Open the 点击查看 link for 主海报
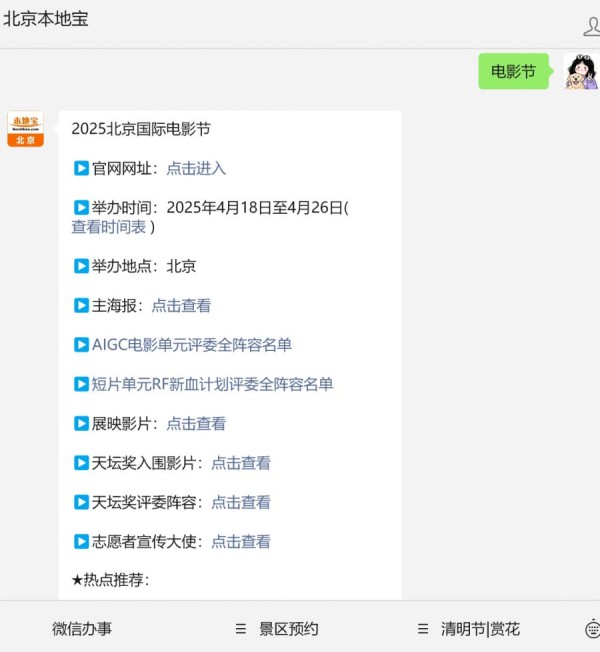This screenshot has height=652, width=600. [181, 306]
